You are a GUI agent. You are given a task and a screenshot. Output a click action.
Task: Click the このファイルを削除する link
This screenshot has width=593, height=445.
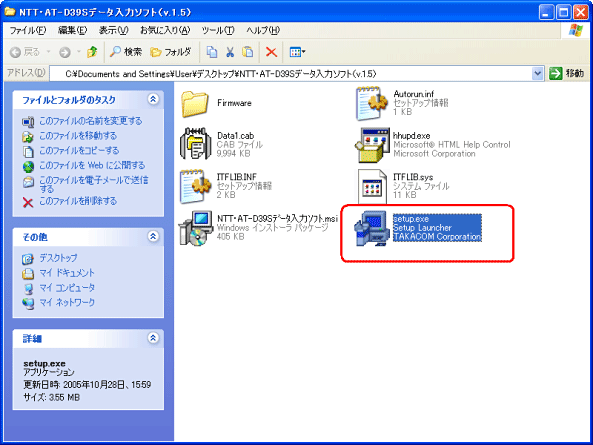pyautogui.click(x=78, y=201)
